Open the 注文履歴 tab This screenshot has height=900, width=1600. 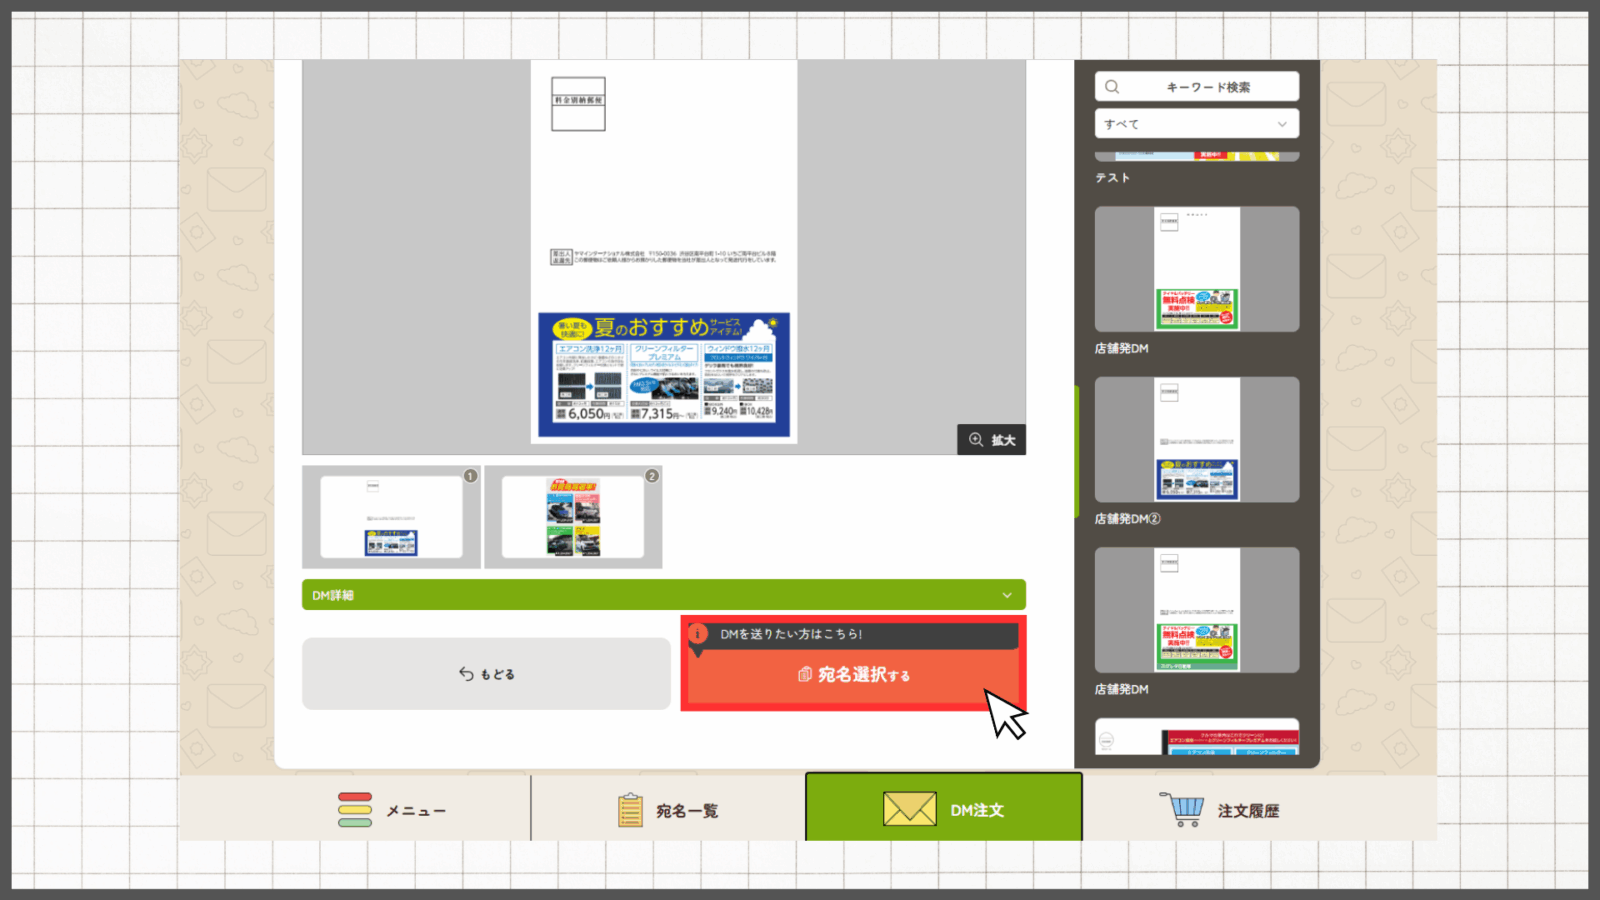1247,810
